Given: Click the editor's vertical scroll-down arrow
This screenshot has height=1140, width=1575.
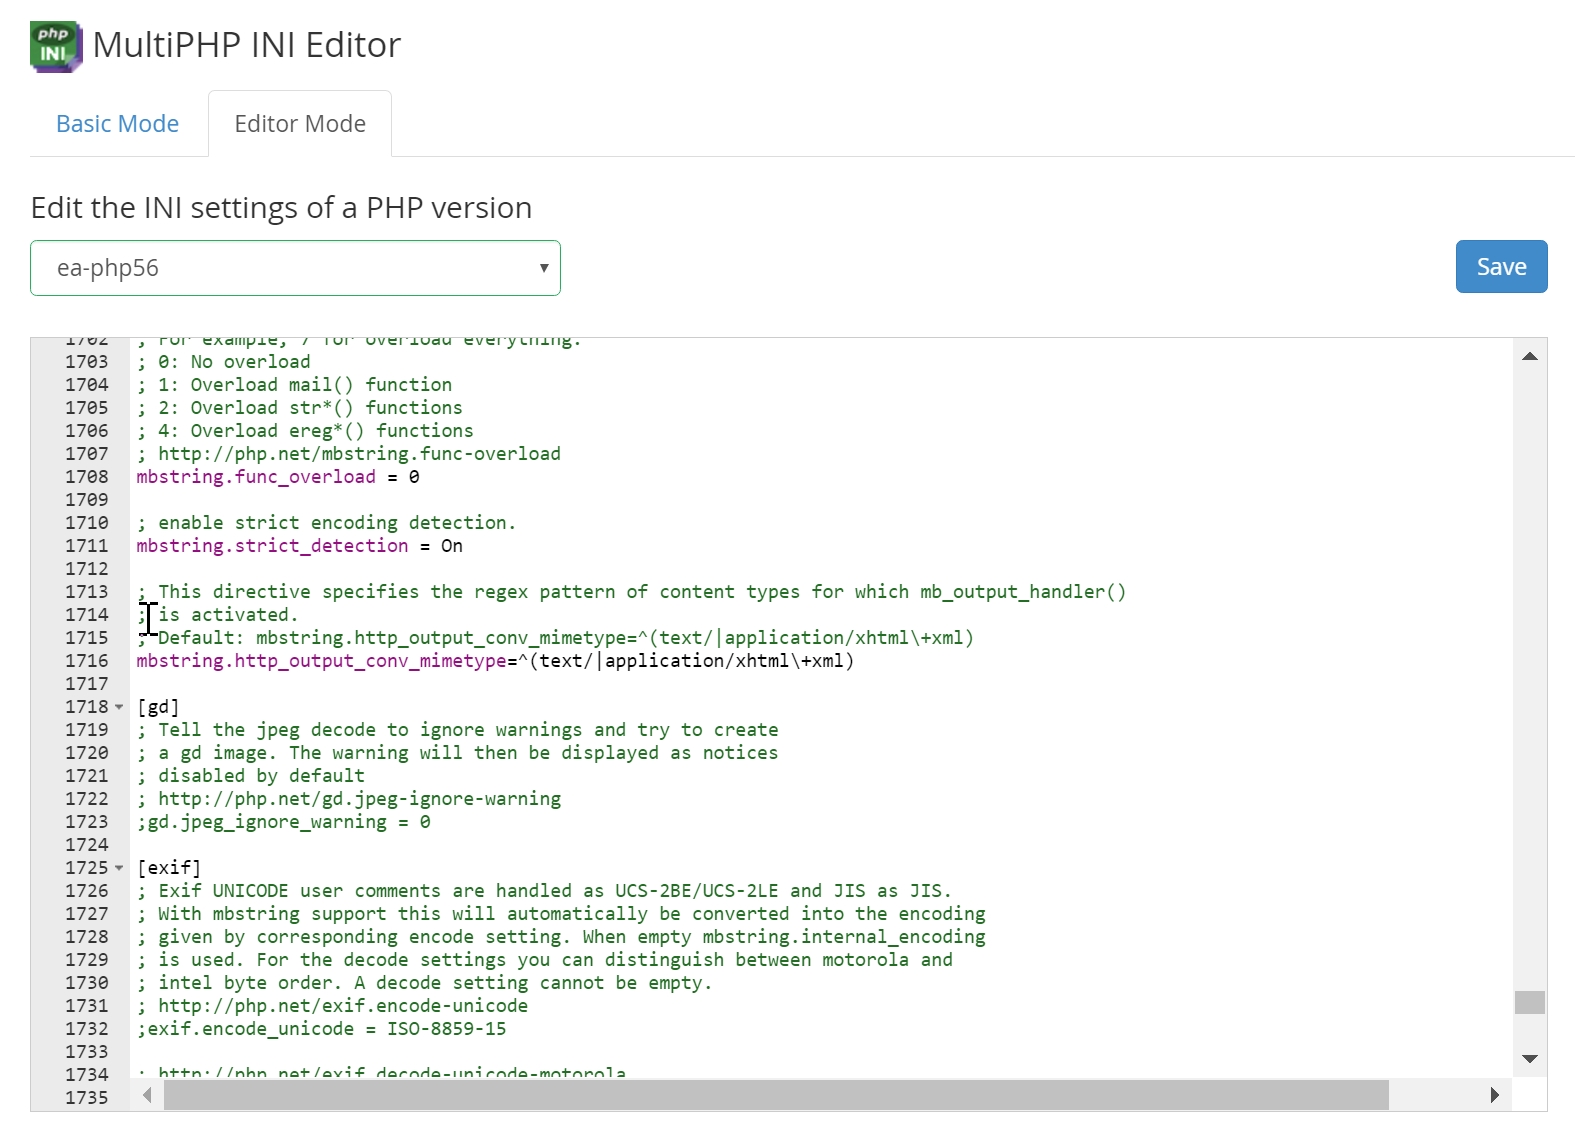Looking at the screenshot, I should click(1529, 1058).
